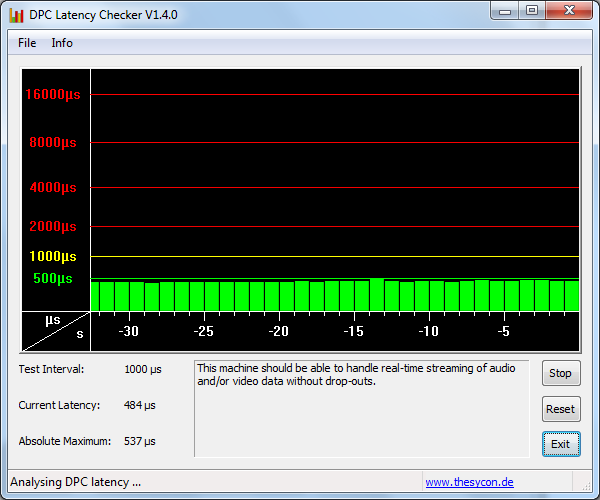Viewport: 600px width, 500px height.
Task: Click the 16000µs red axis label
Action: (52, 95)
